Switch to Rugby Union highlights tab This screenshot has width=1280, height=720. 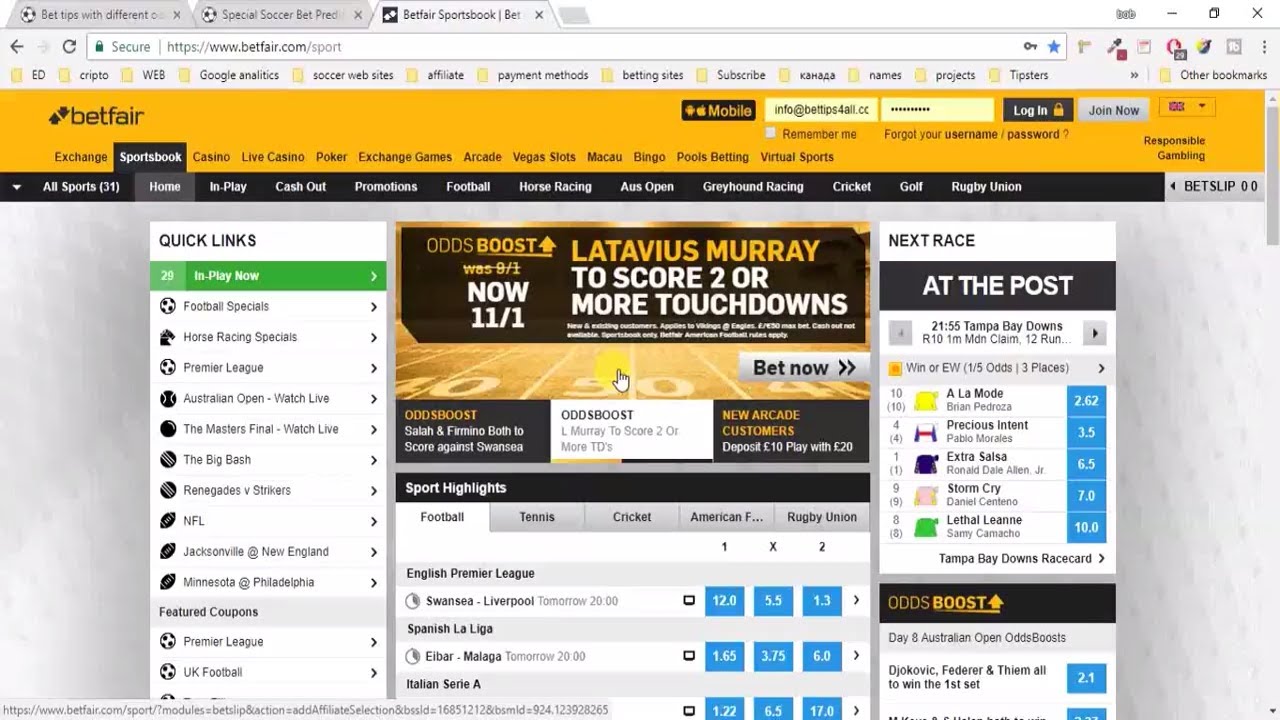pos(822,517)
